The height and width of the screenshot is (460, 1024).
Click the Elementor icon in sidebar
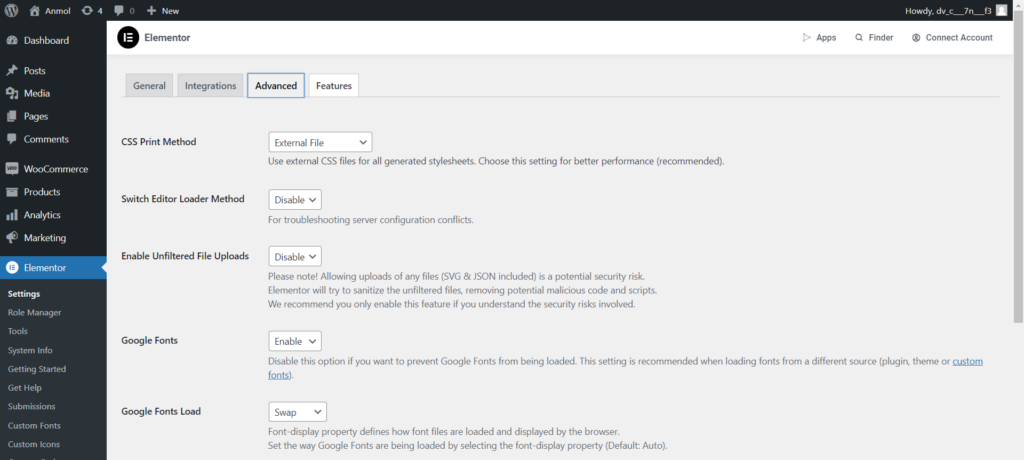tap(11, 267)
